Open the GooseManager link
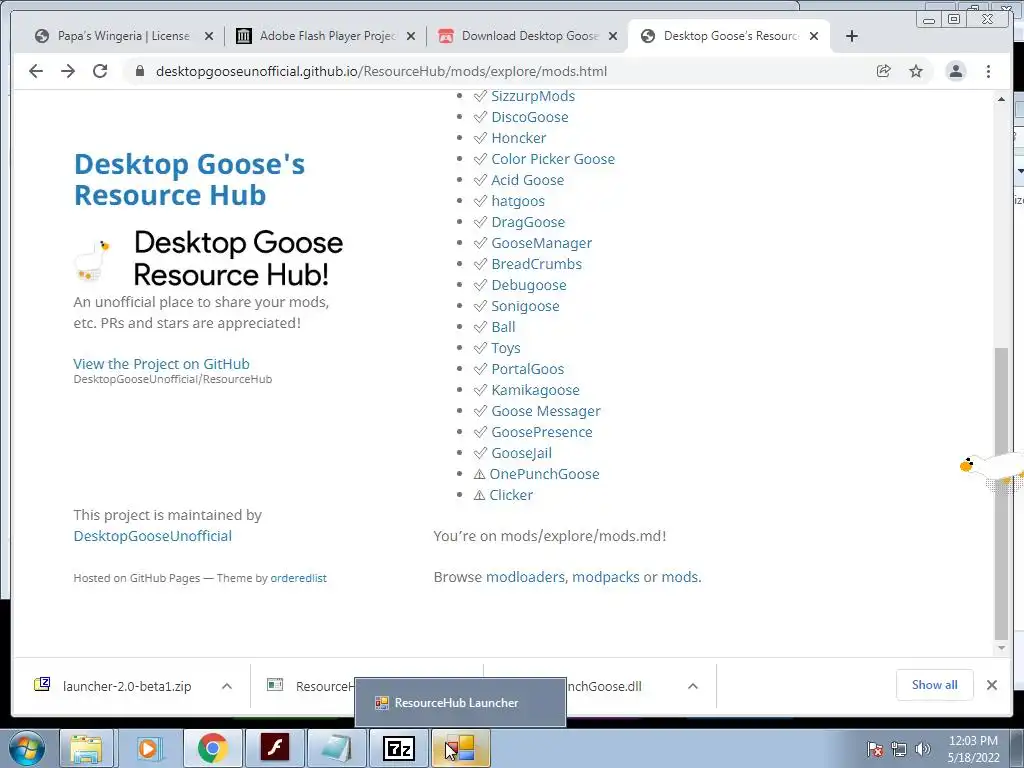 tap(541, 243)
